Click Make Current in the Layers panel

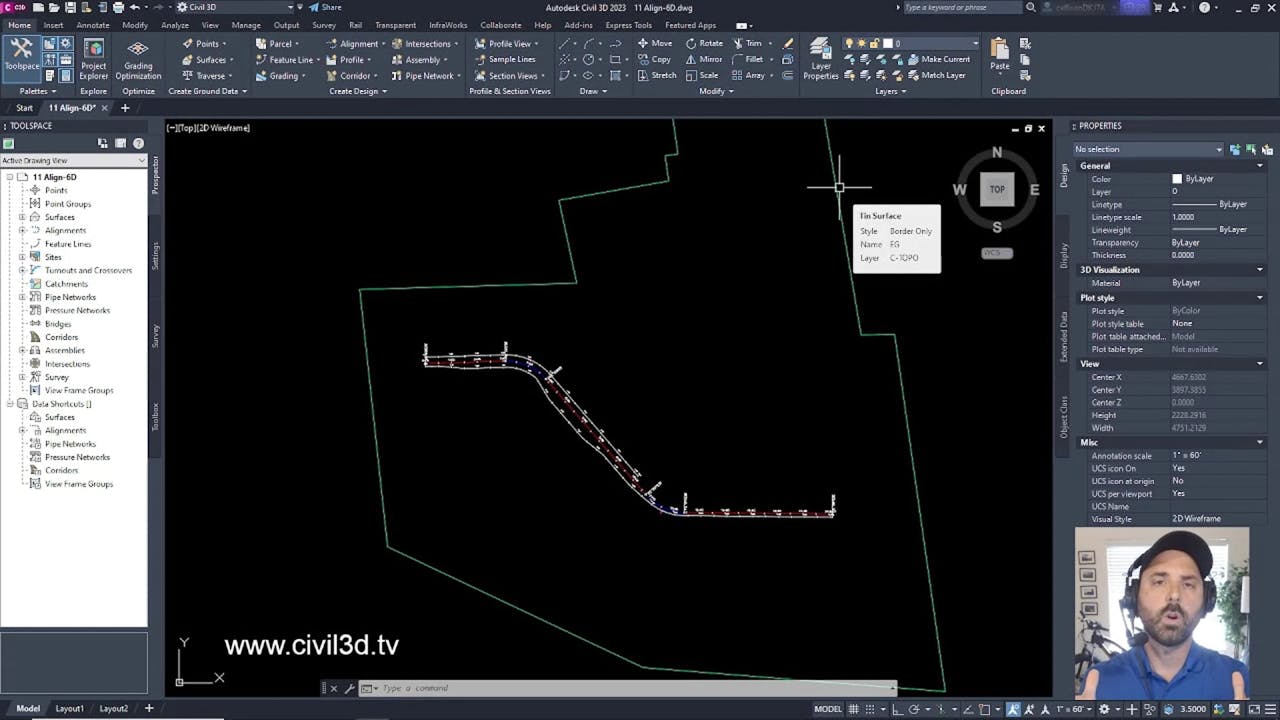(941, 59)
